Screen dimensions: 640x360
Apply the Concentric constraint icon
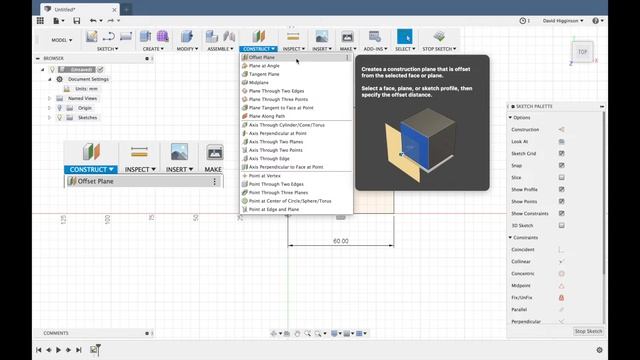tap(561, 273)
